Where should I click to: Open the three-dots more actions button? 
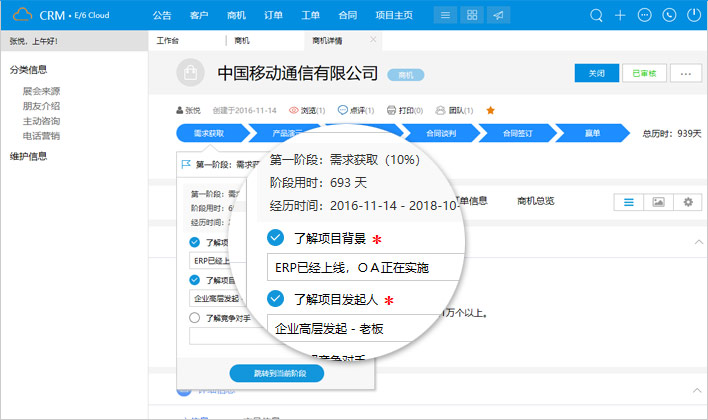pos(685,73)
